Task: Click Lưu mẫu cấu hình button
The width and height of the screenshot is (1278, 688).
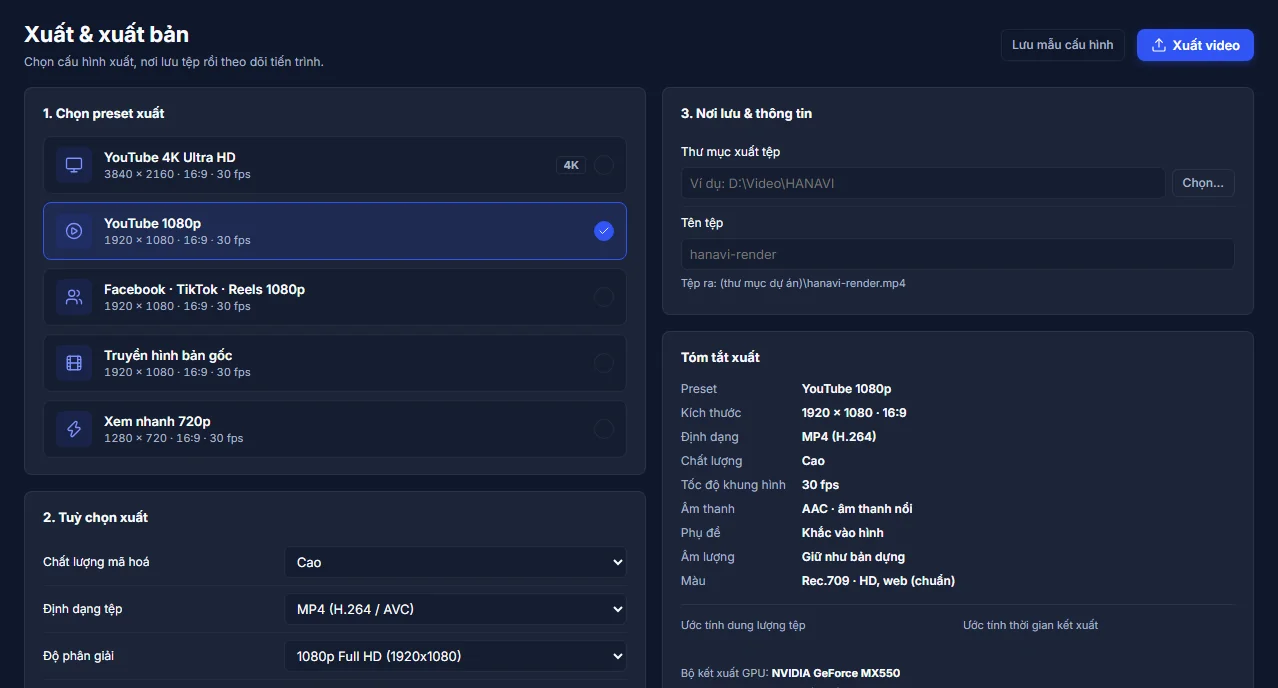Action: (1062, 45)
